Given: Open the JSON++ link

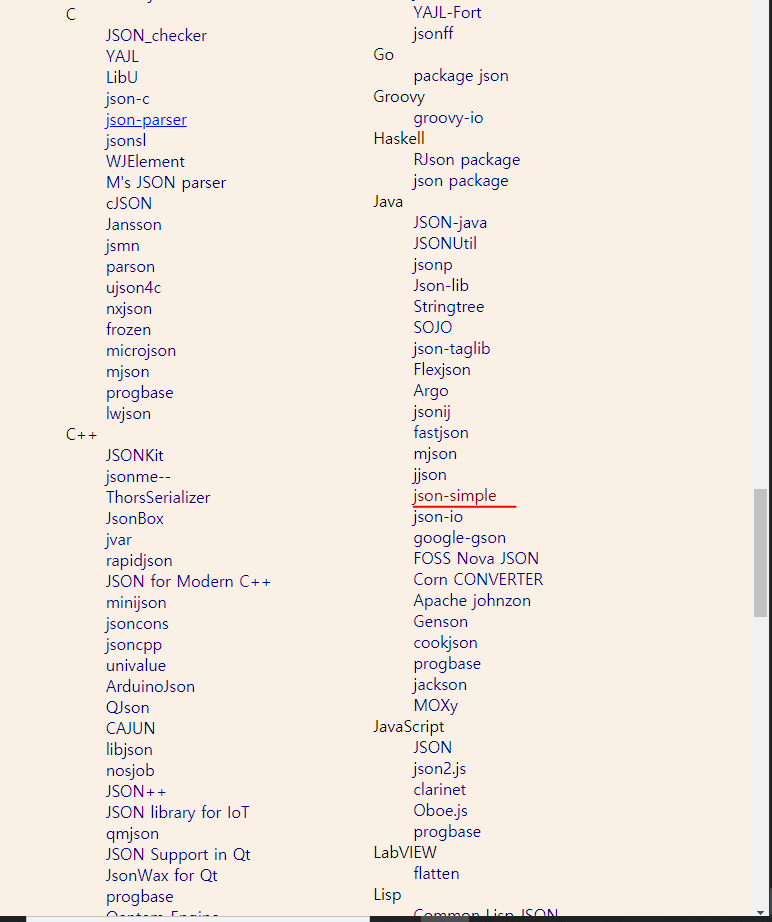Looking at the screenshot, I should 136,792.
